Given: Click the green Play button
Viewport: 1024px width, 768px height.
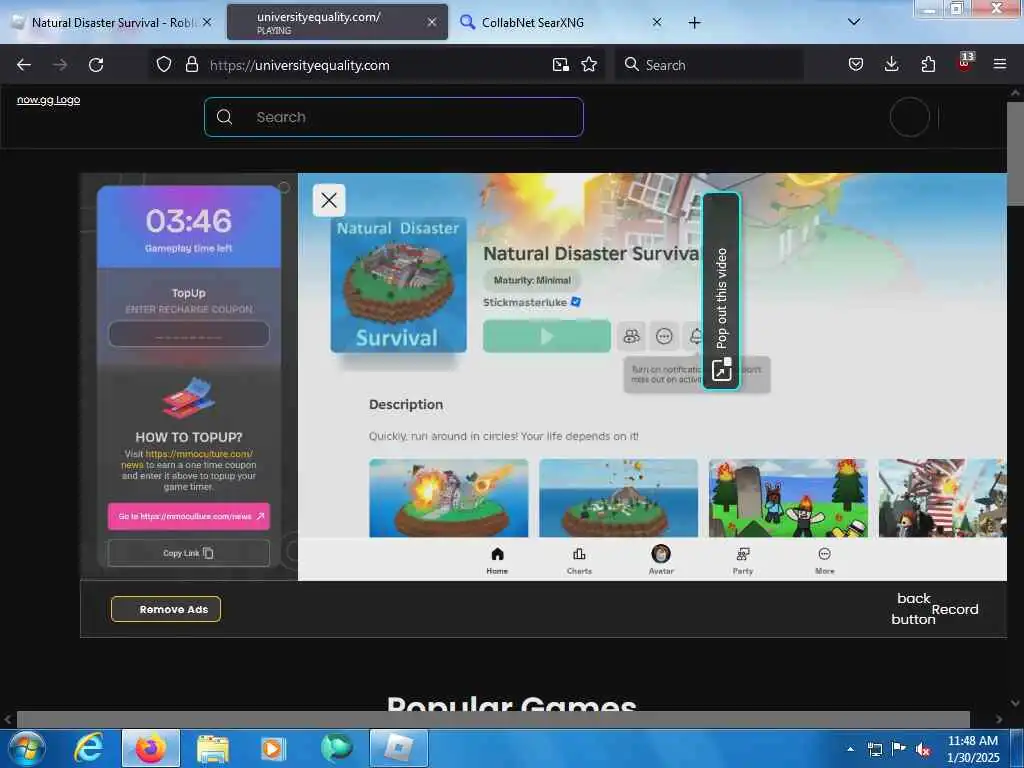Looking at the screenshot, I should pos(547,336).
